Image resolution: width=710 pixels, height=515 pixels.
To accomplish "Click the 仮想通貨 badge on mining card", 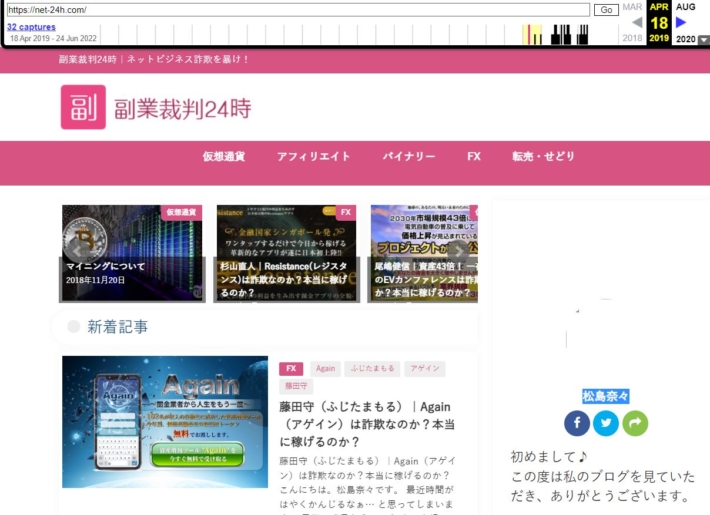I will pos(181,212).
